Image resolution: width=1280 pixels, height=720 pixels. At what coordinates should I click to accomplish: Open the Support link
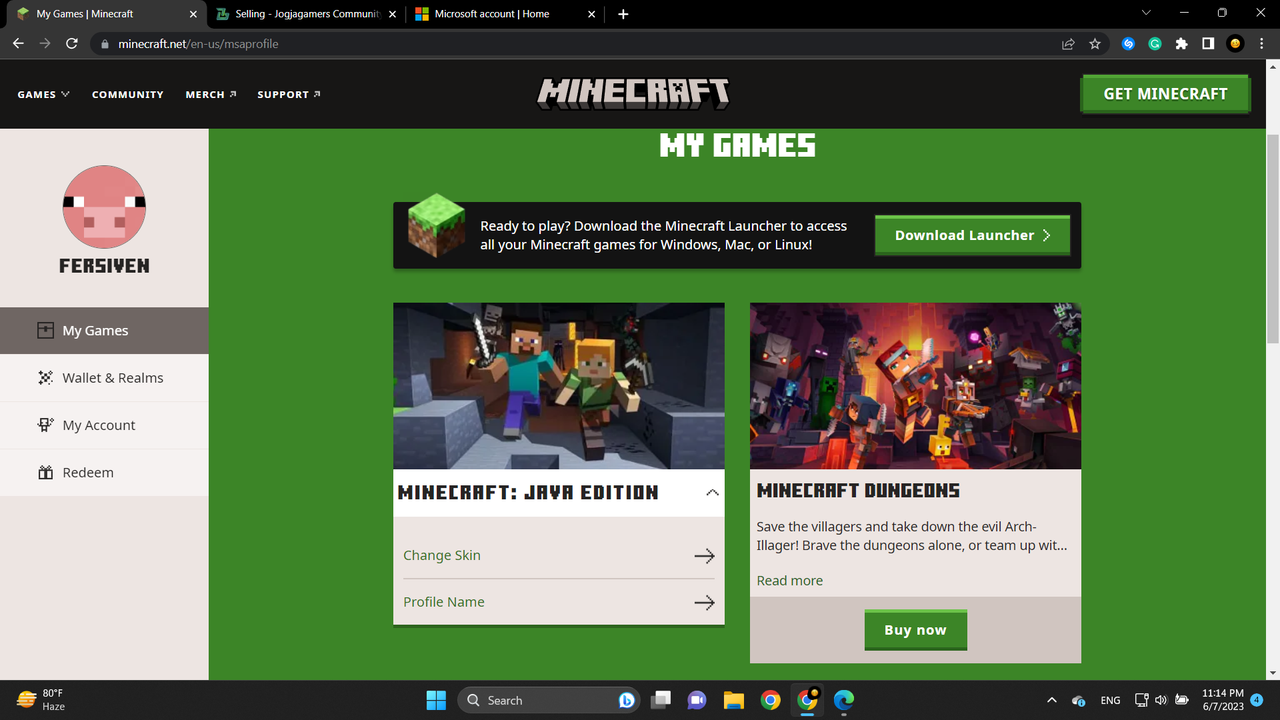click(x=289, y=94)
